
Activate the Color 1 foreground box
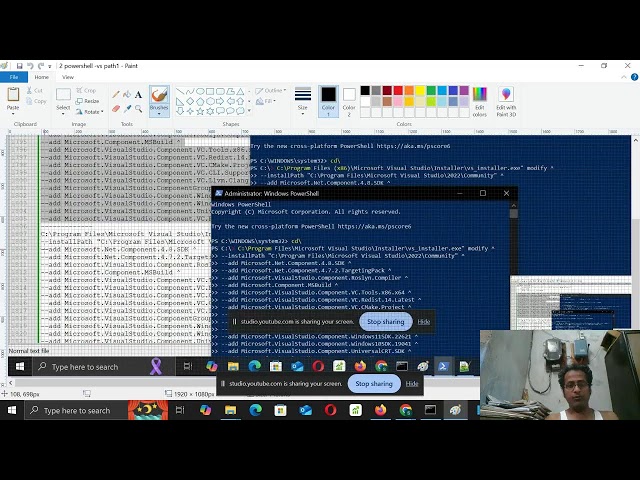pyautogui.click(x=328, y=101)
